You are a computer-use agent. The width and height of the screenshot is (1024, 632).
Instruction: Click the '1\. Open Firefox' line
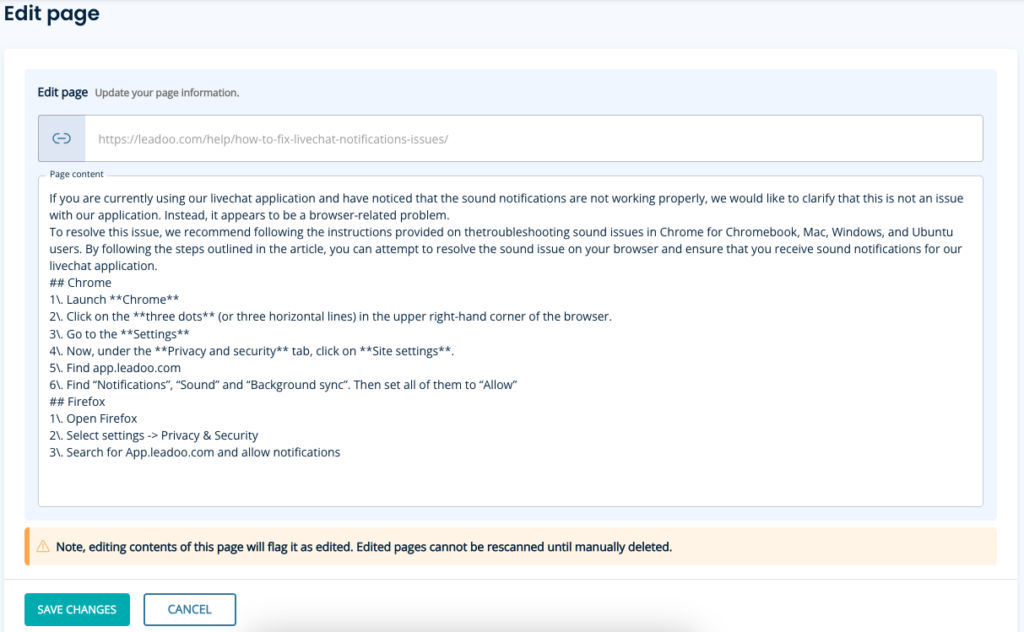pyautogui.click(x=93, y=419)
